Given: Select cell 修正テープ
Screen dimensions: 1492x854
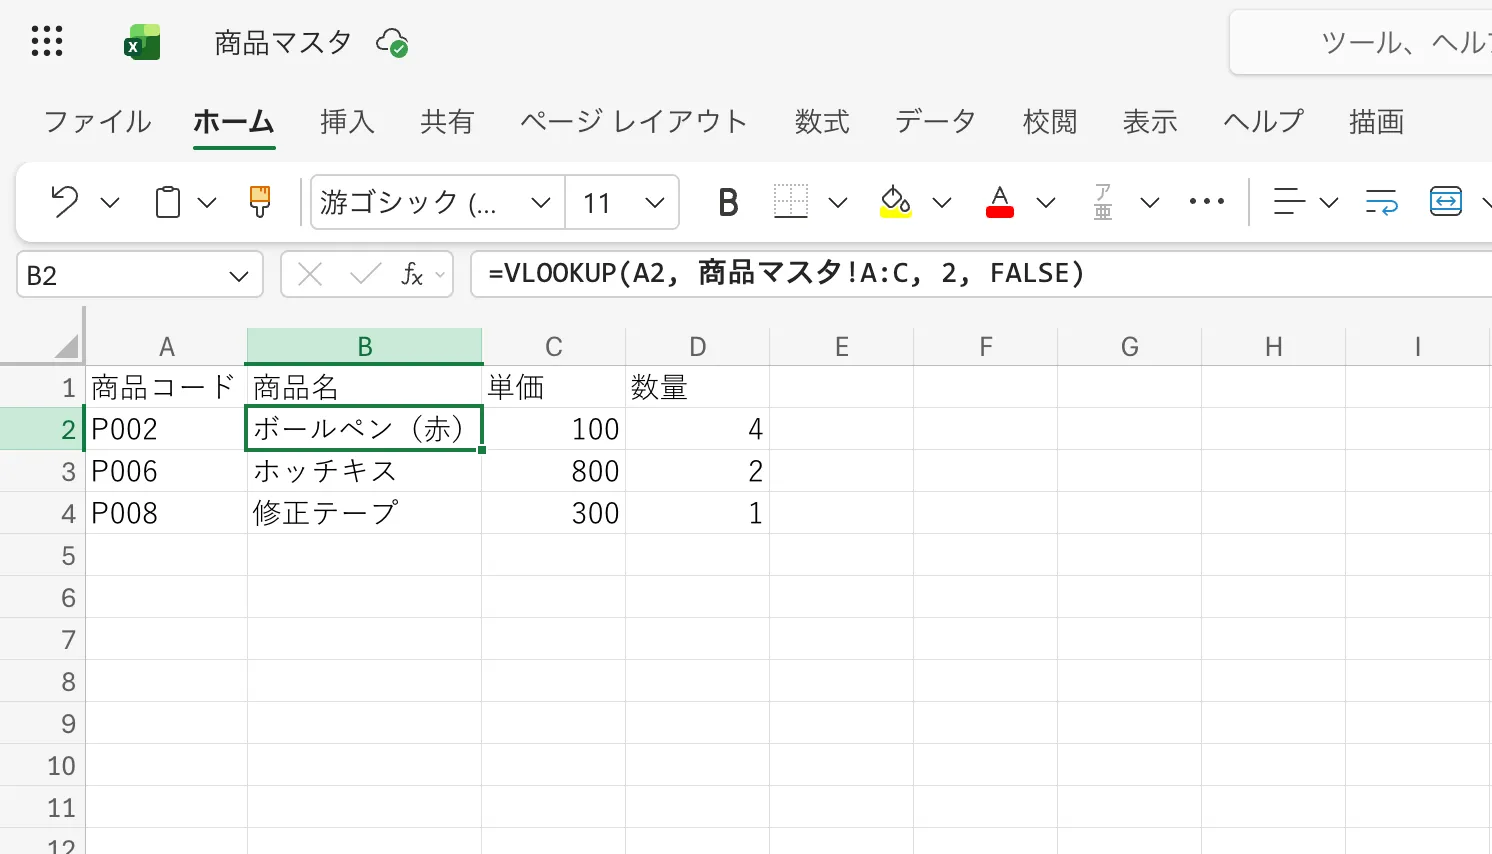Looking at the screenshot, I should click(x=365, y=513).
